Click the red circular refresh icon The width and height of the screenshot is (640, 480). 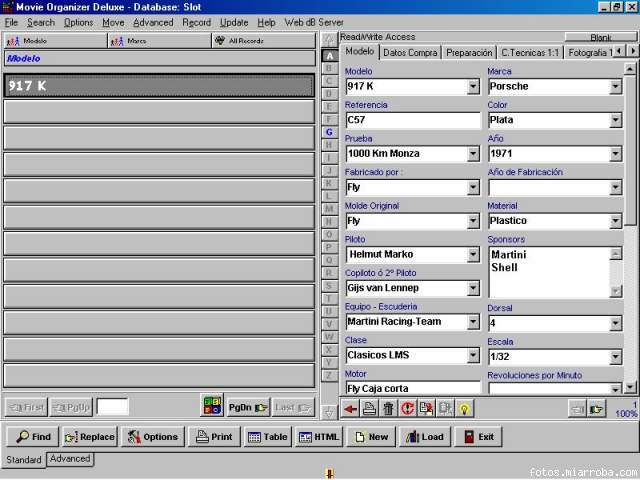point(407,408)
